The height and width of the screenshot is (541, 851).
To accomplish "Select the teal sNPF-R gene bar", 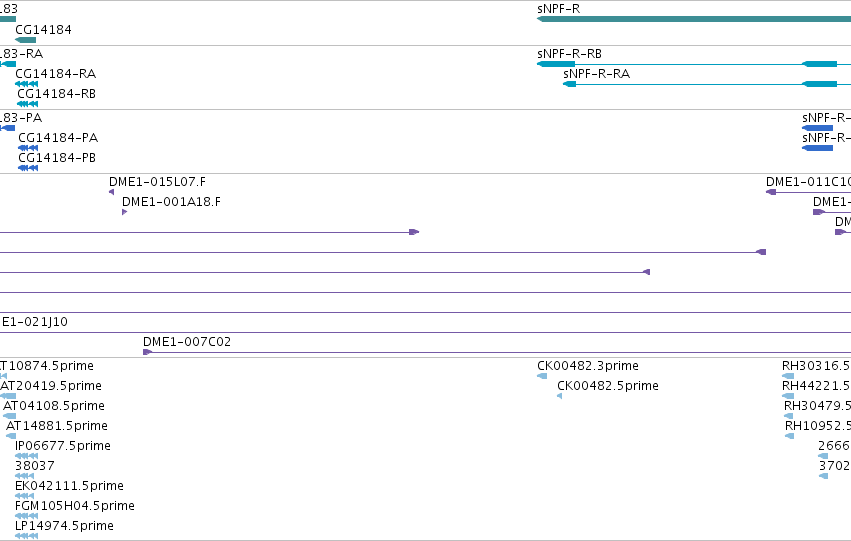I will point(694,19).
